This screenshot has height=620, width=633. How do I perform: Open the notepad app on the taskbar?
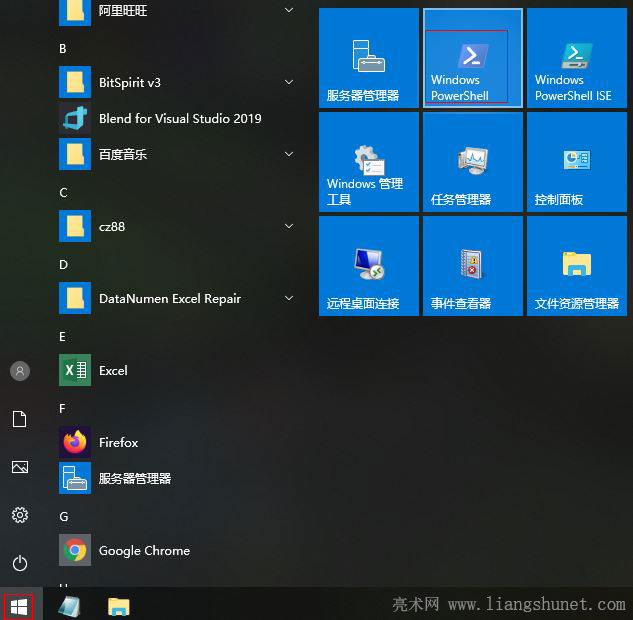coord(69,607)
